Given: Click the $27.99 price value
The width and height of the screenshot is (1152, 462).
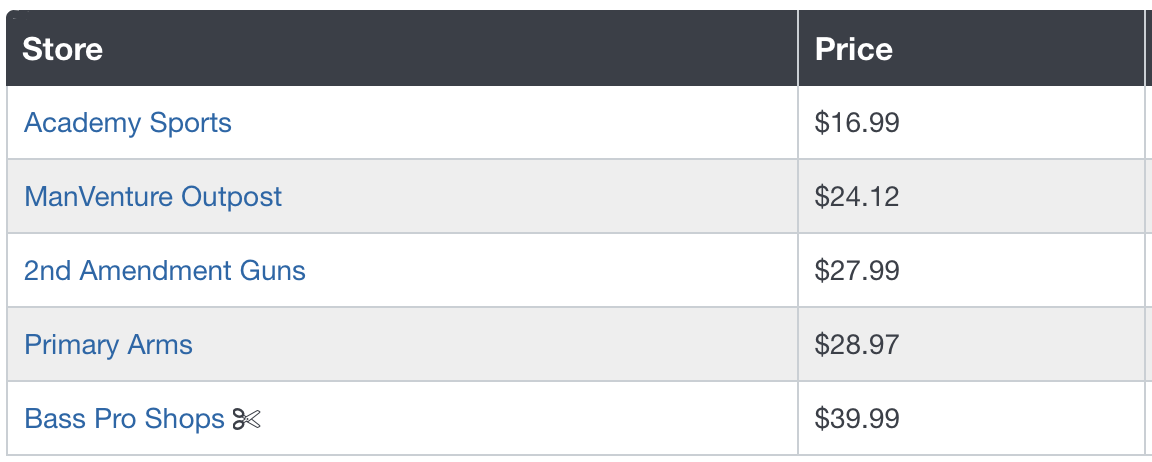Looking at the screenshot, I should point(857,270).
